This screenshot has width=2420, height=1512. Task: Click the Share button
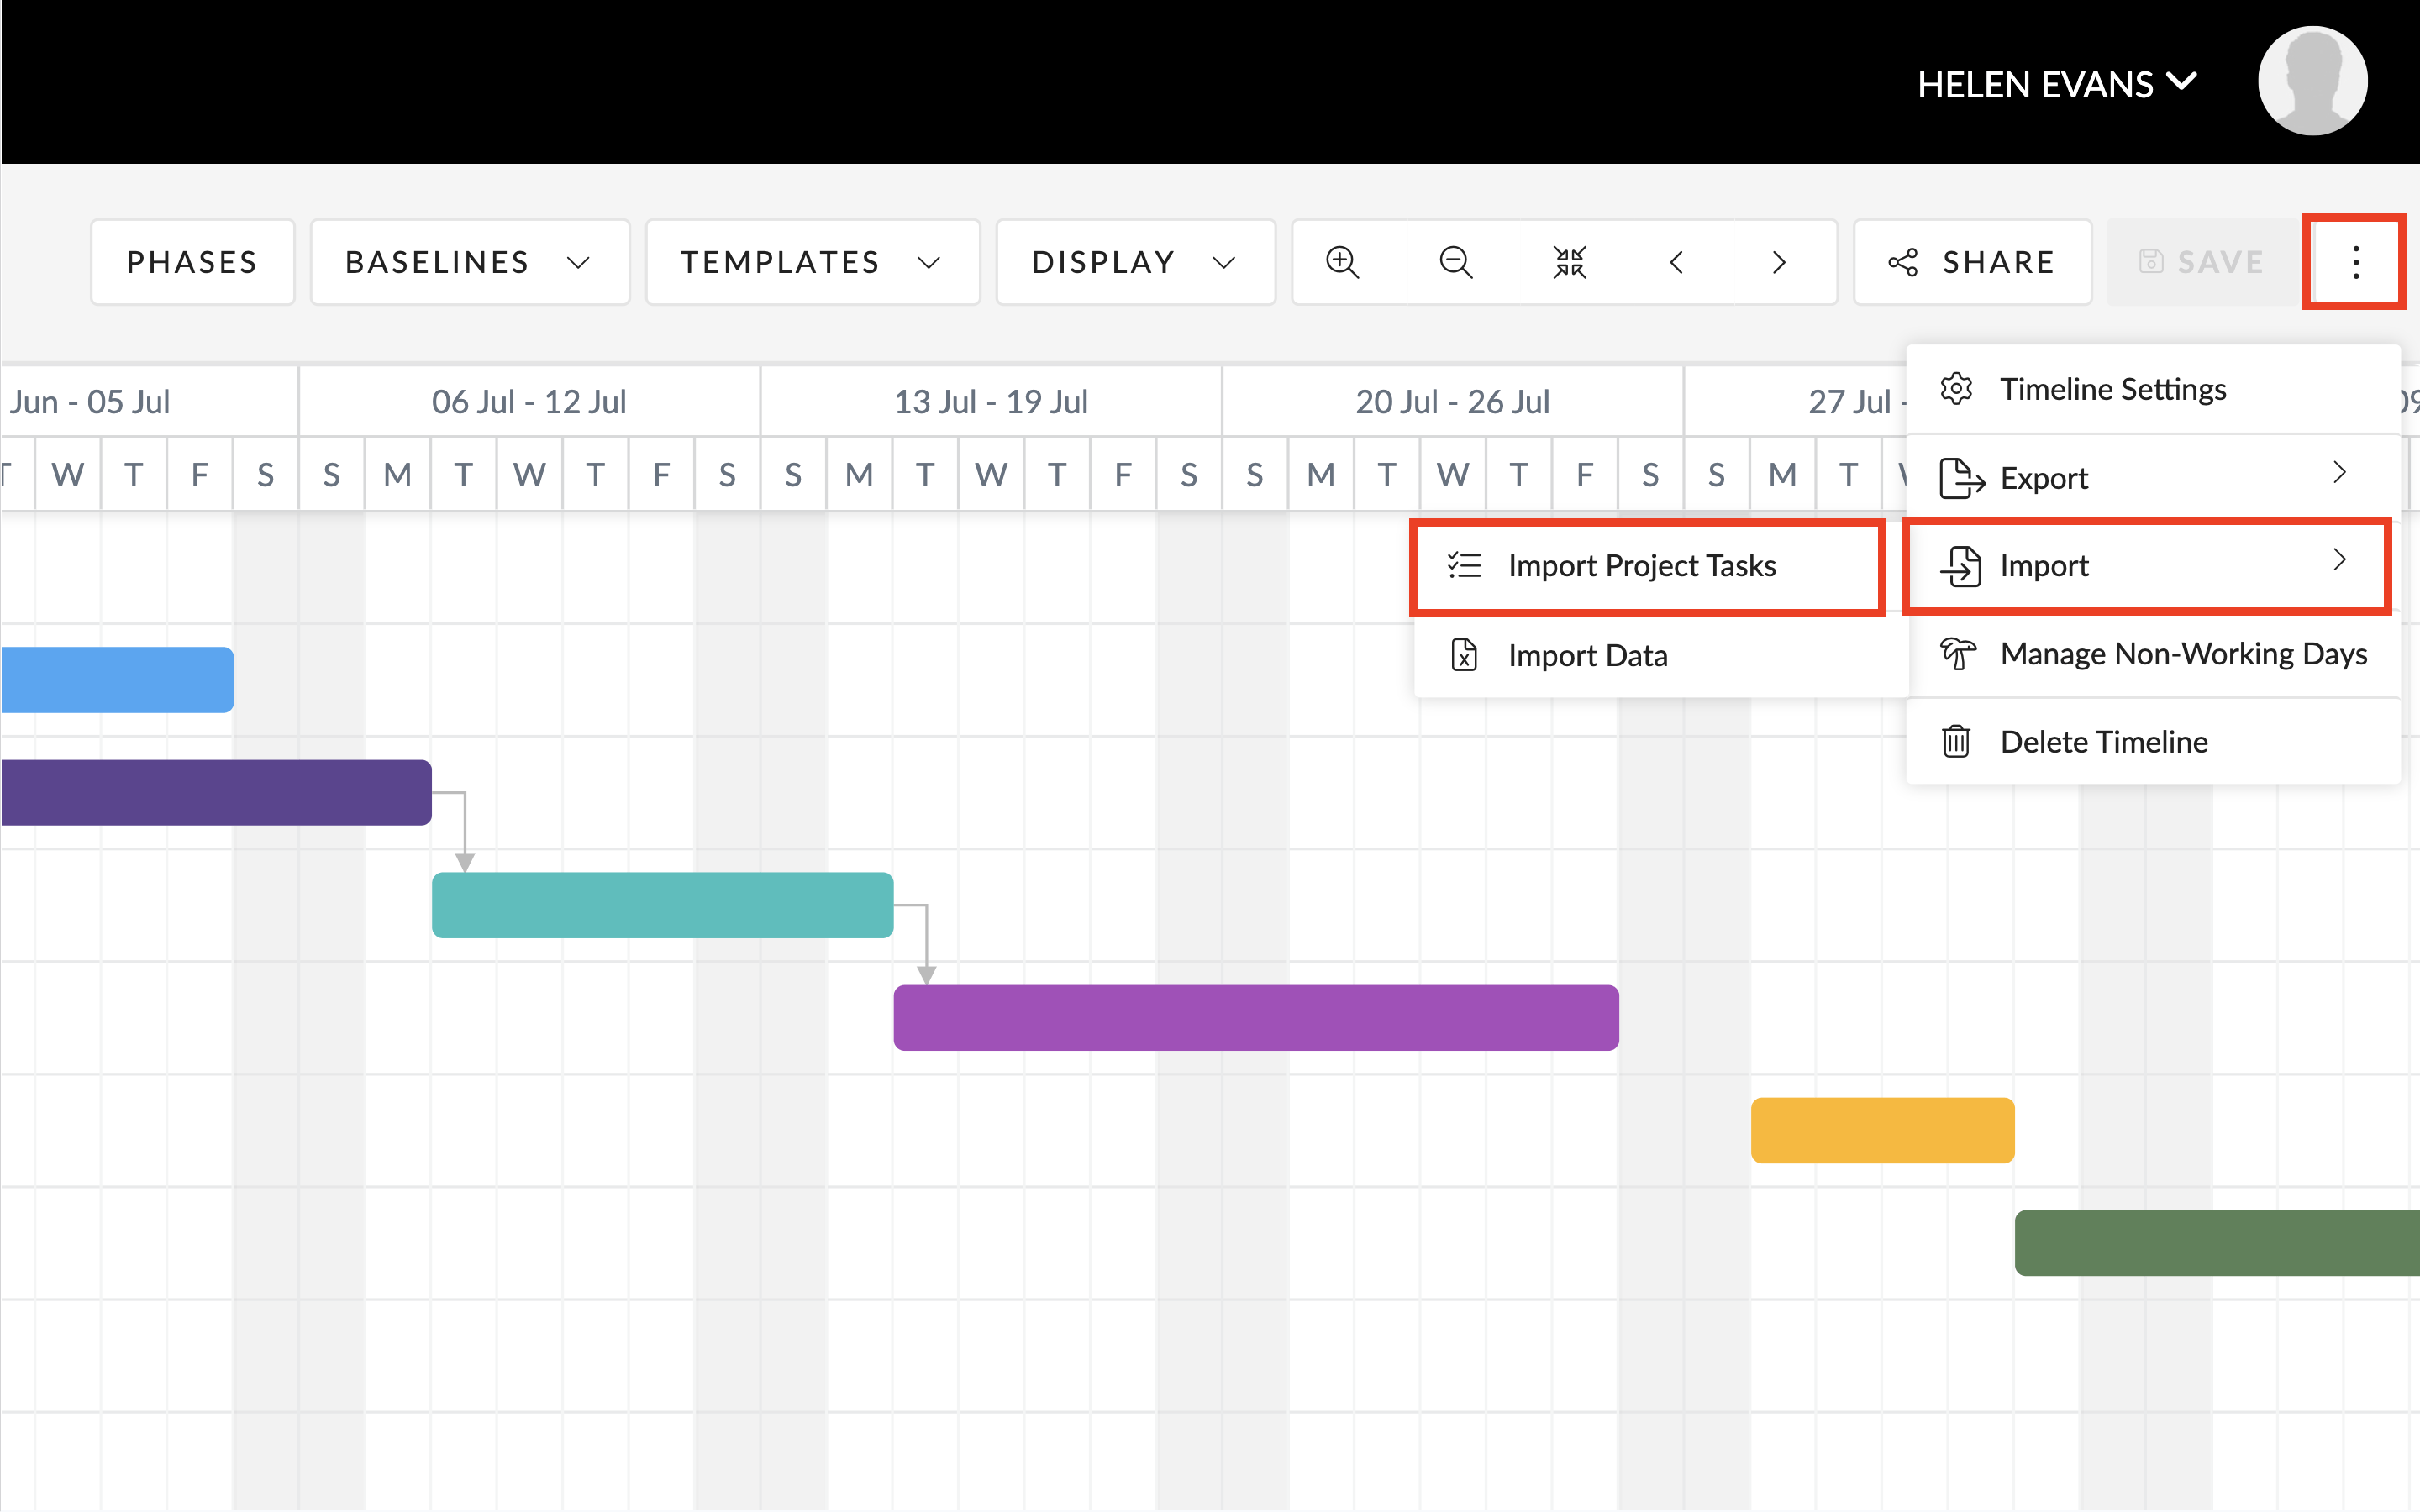pos(1972,262)
